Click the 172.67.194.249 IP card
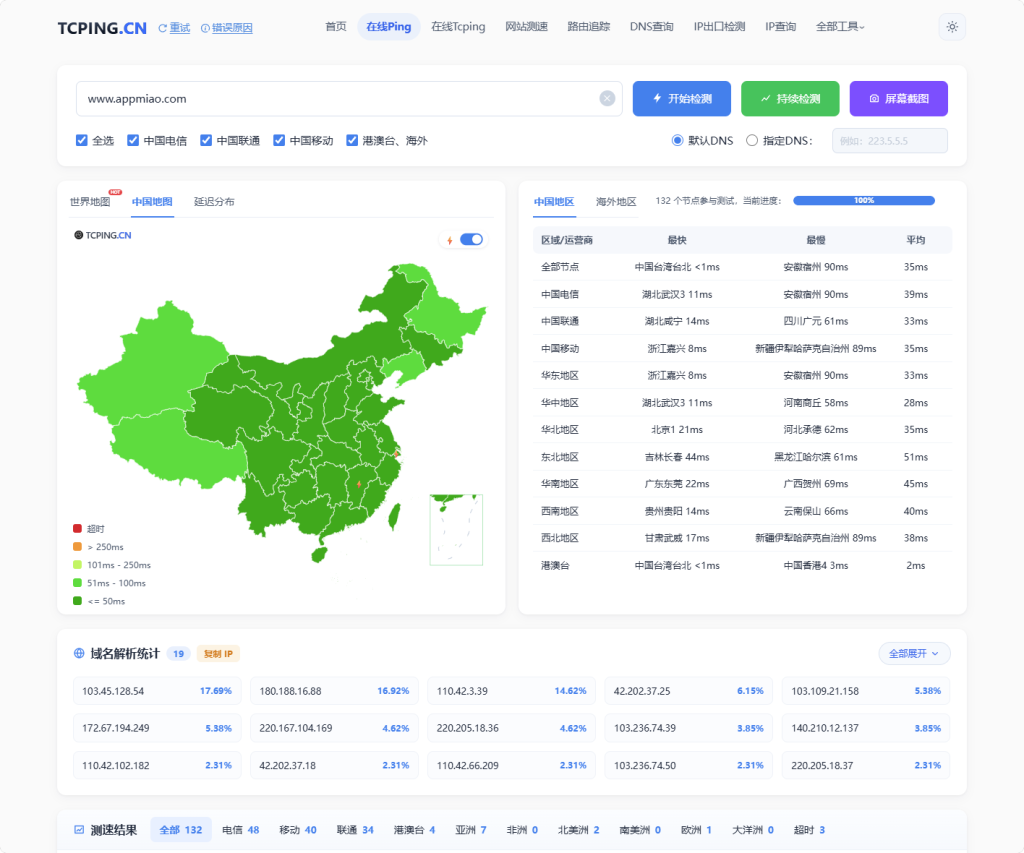Screen dimensions: 1024x853 point(157,728)
